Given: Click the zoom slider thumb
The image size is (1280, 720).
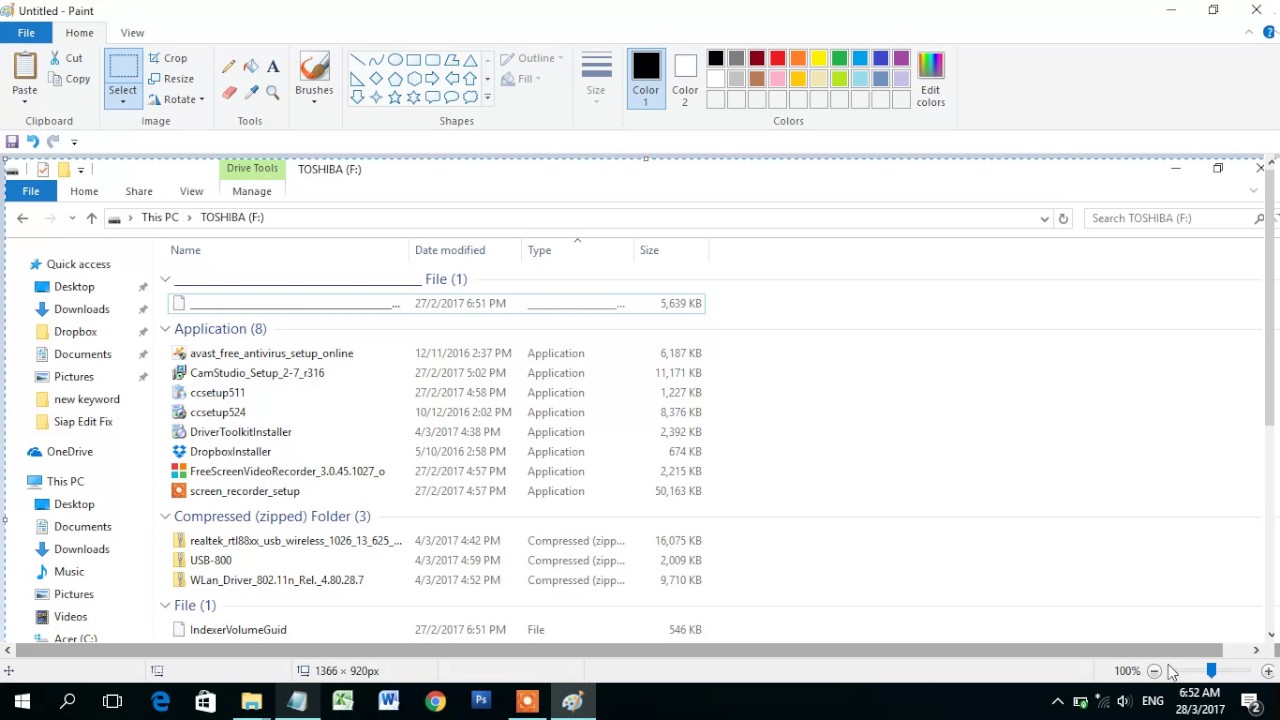Looking at the screenshot, I should click(1211, 671).
